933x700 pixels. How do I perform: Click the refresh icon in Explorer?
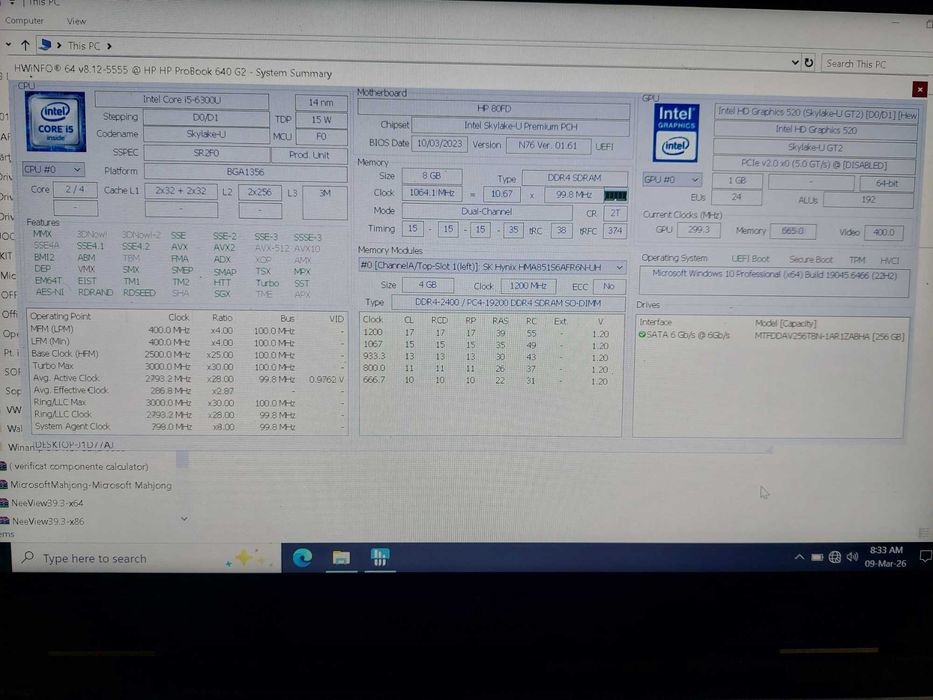[809, 62]
